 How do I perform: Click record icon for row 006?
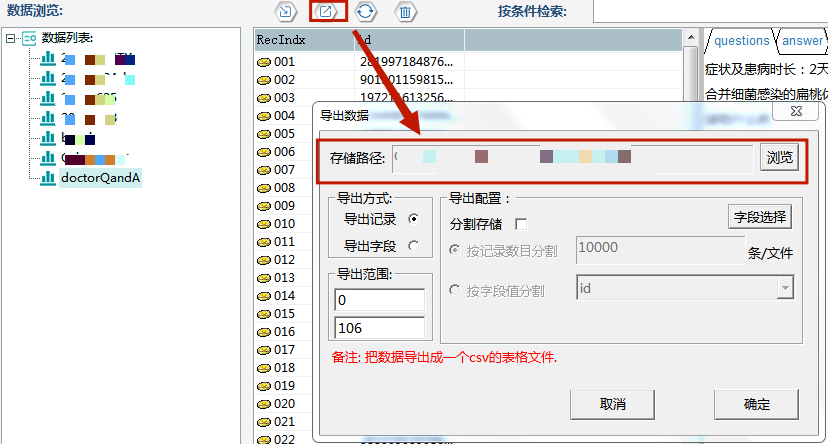(x=264, y=152)
